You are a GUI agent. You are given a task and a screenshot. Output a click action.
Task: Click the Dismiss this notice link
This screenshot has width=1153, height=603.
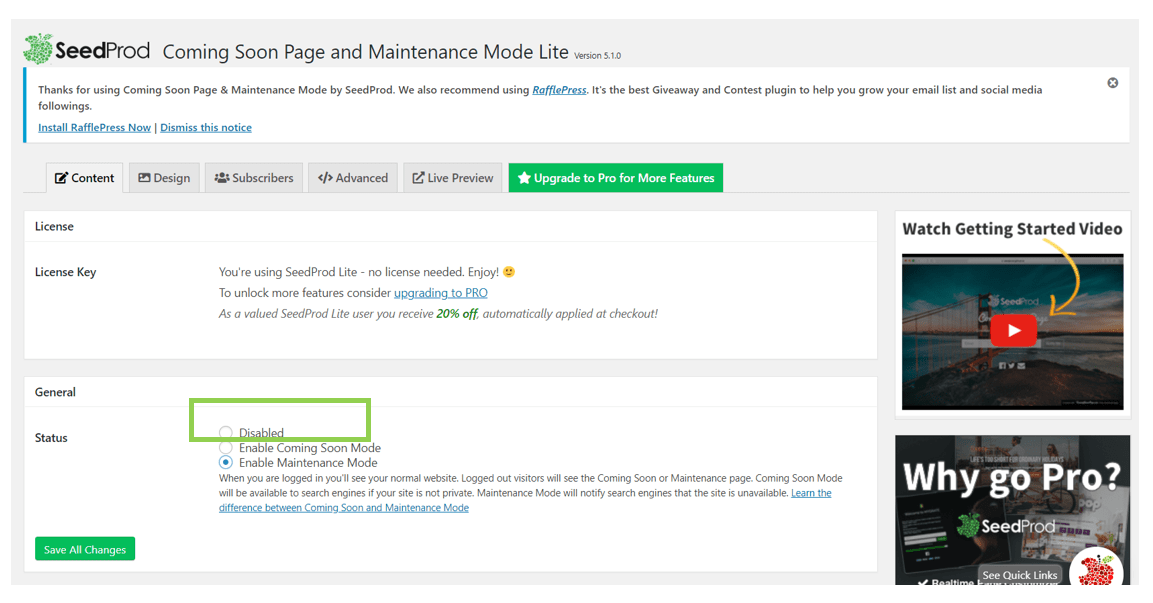click(206, 128)
